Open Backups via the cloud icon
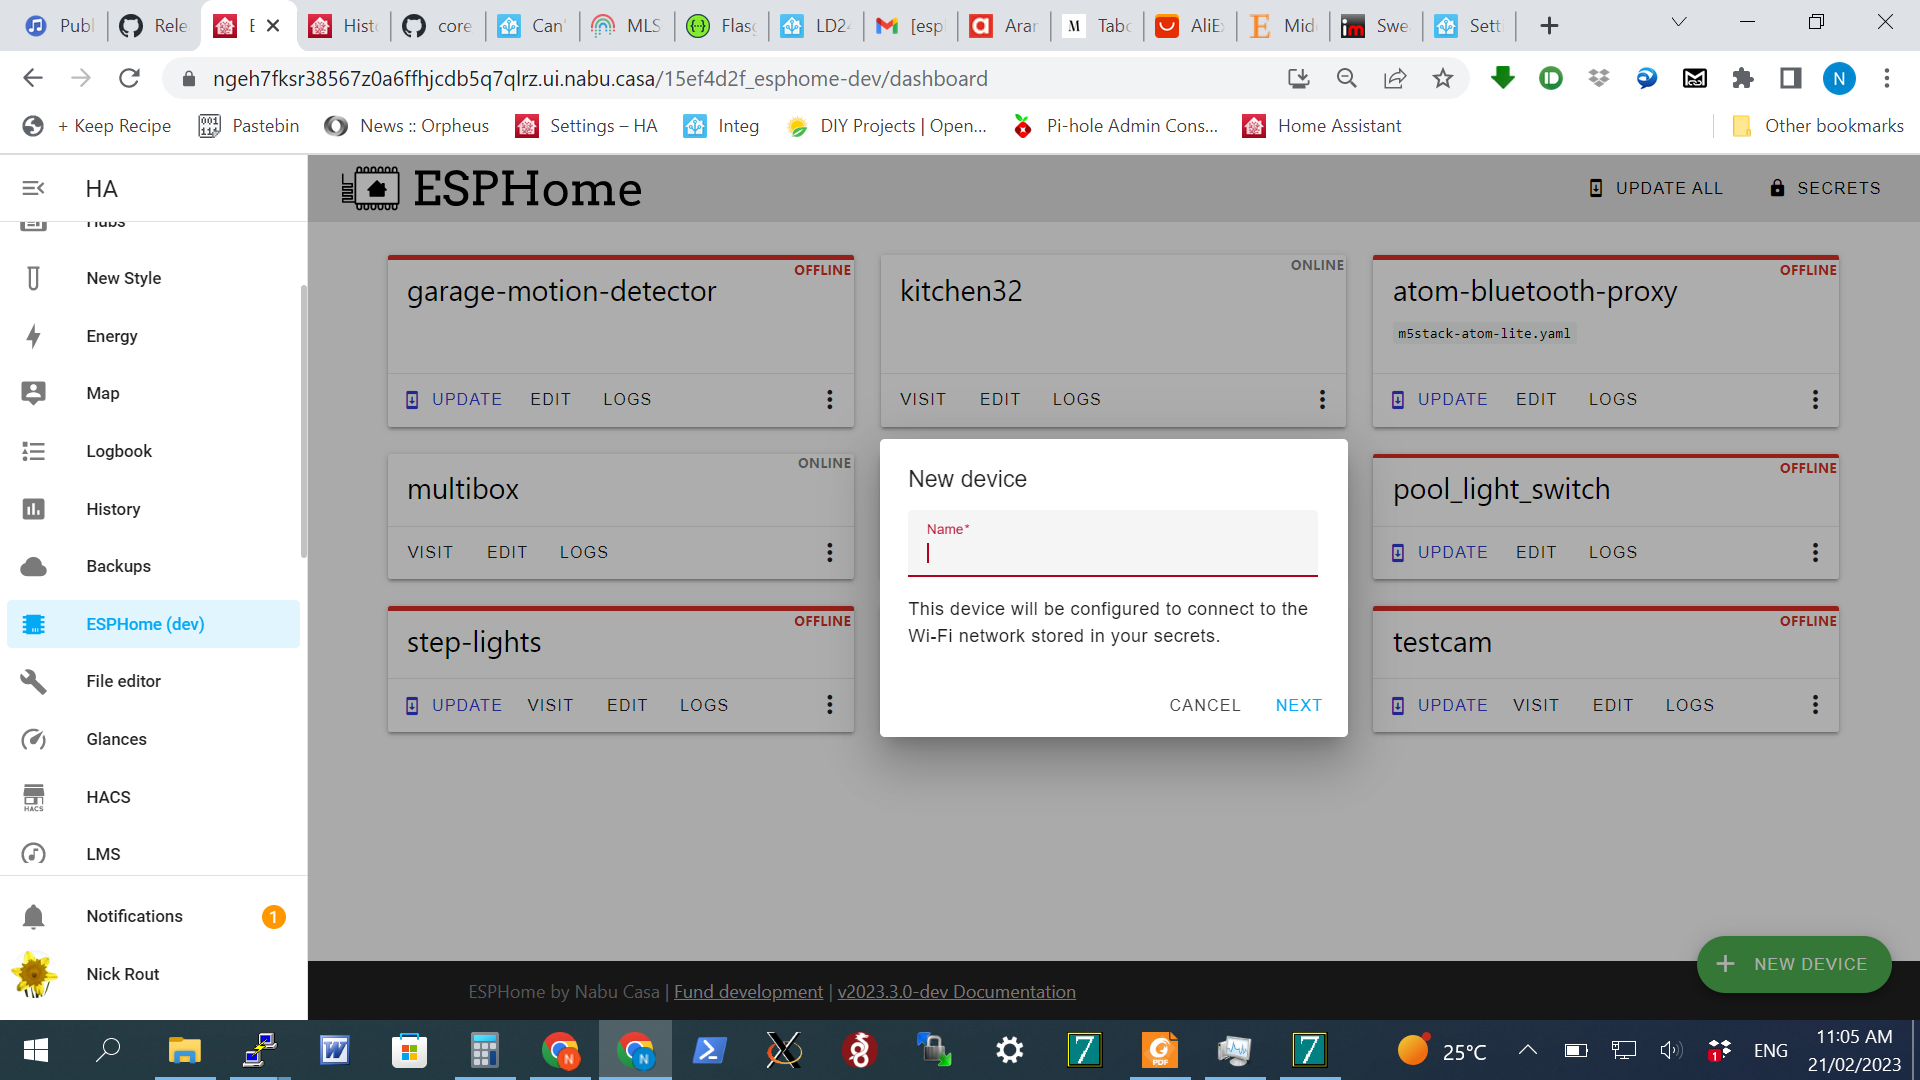Screen dimensions: 1920x1080 tap(117, 566)
